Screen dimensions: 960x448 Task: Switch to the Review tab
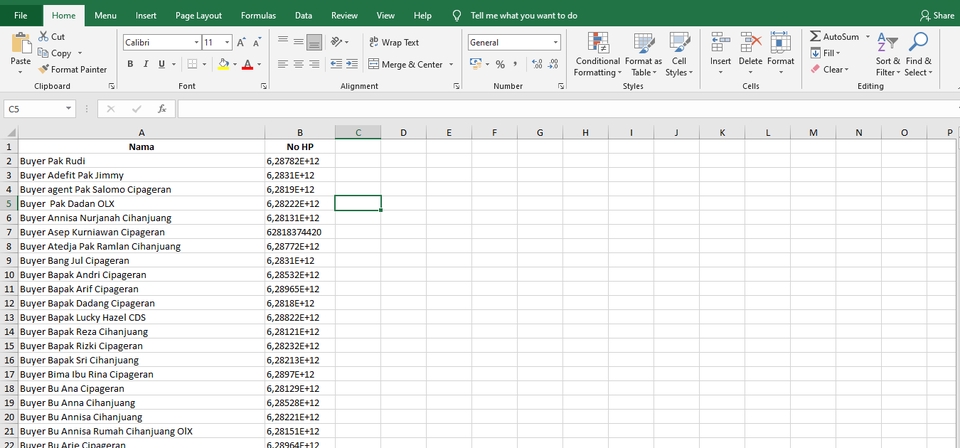click(344, 15)
